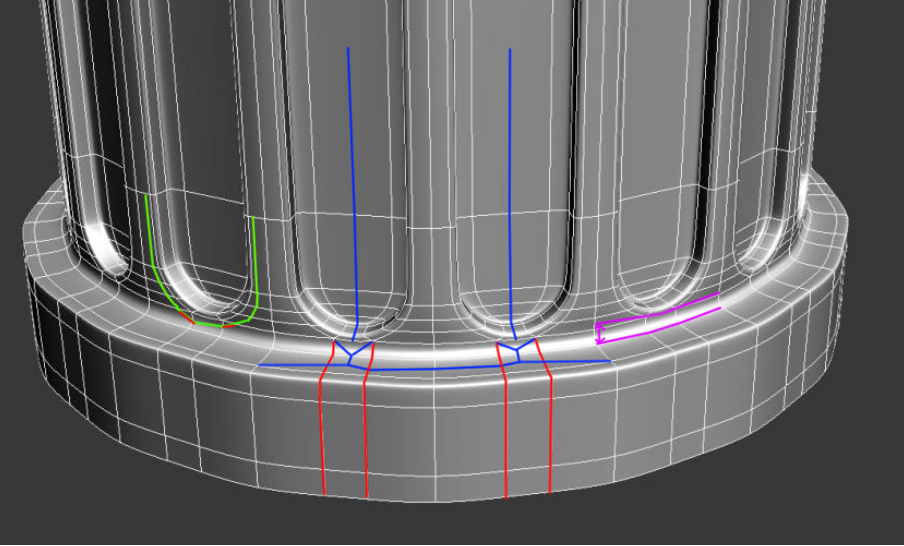Select the fluted column mesh in viewport
Viewport: 904px width, 546px height.
click(x=435, y=251)
